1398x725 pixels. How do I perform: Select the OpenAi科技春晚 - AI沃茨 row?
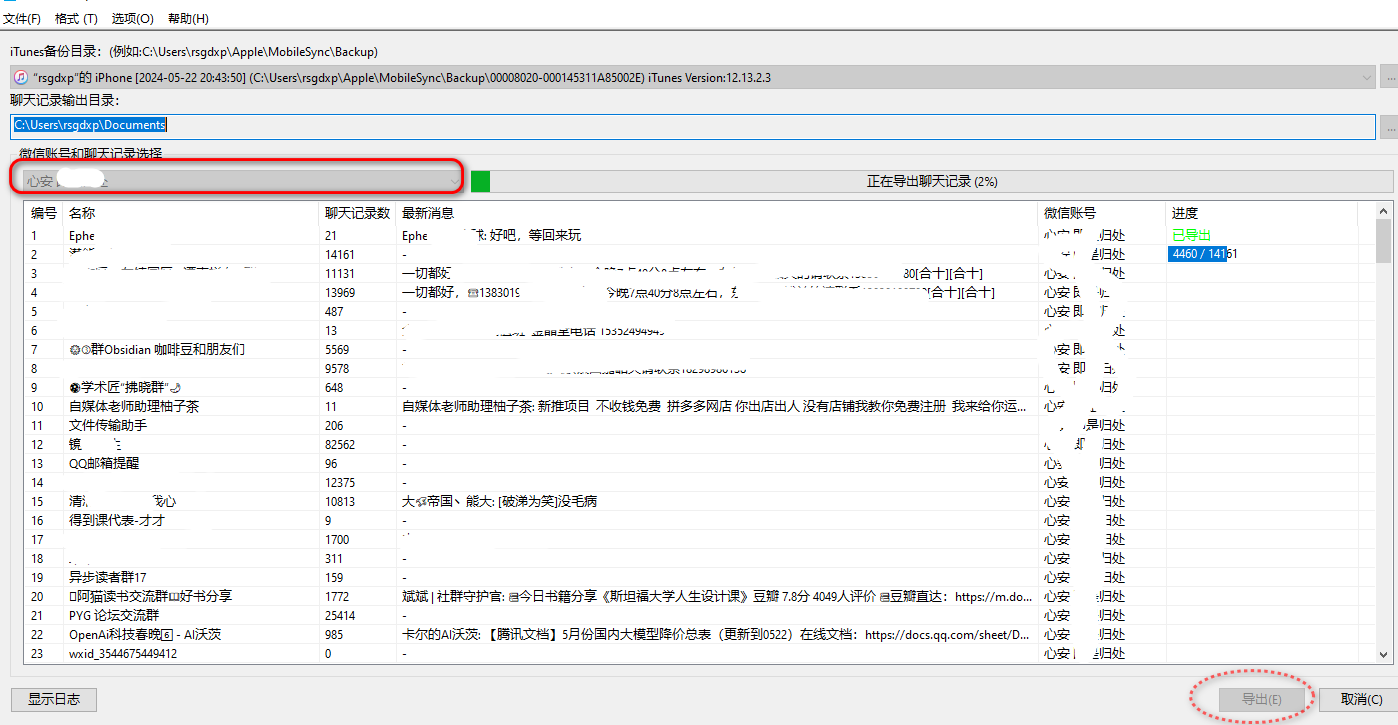pyautogui.click(x=700, y=634)
